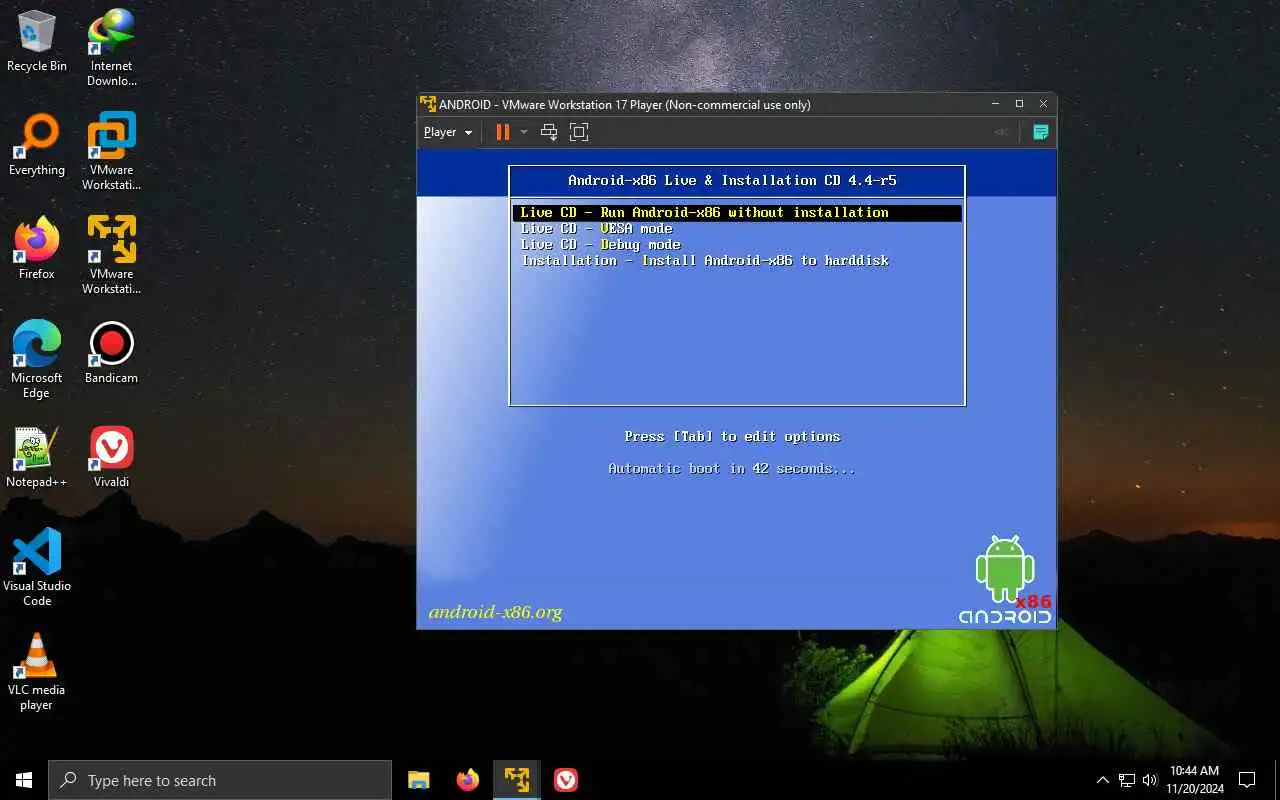Open the Player menu in VMware

447,132
